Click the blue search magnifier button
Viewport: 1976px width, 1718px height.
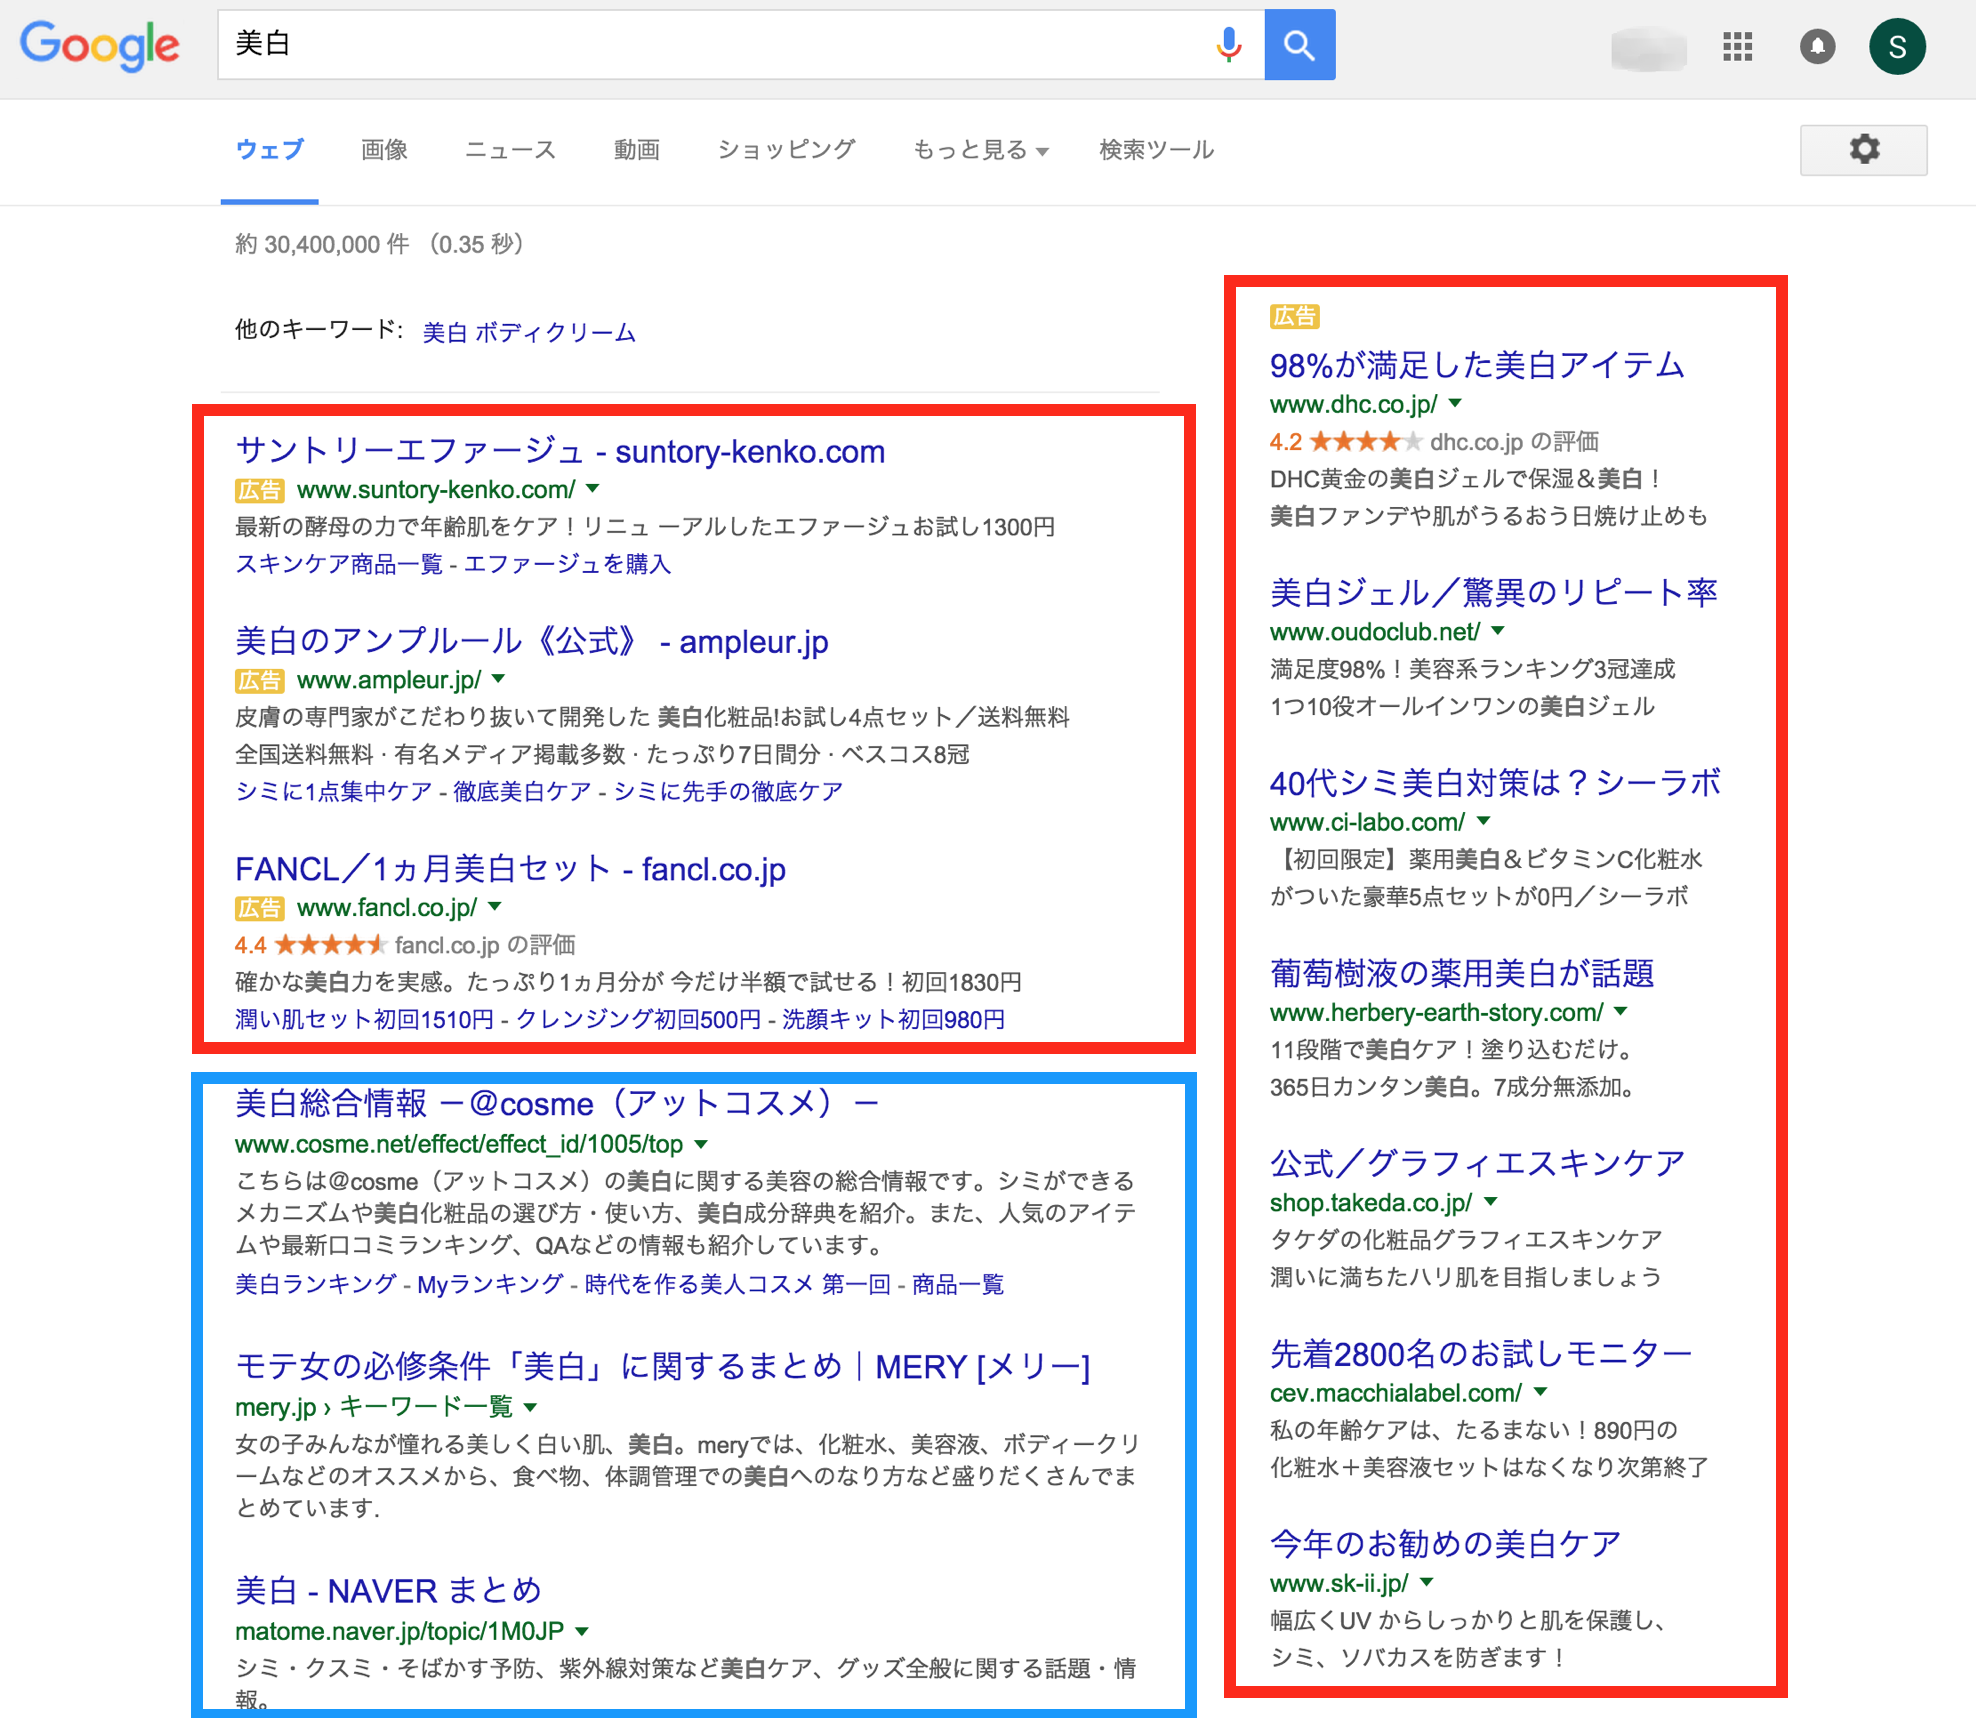1299,45
